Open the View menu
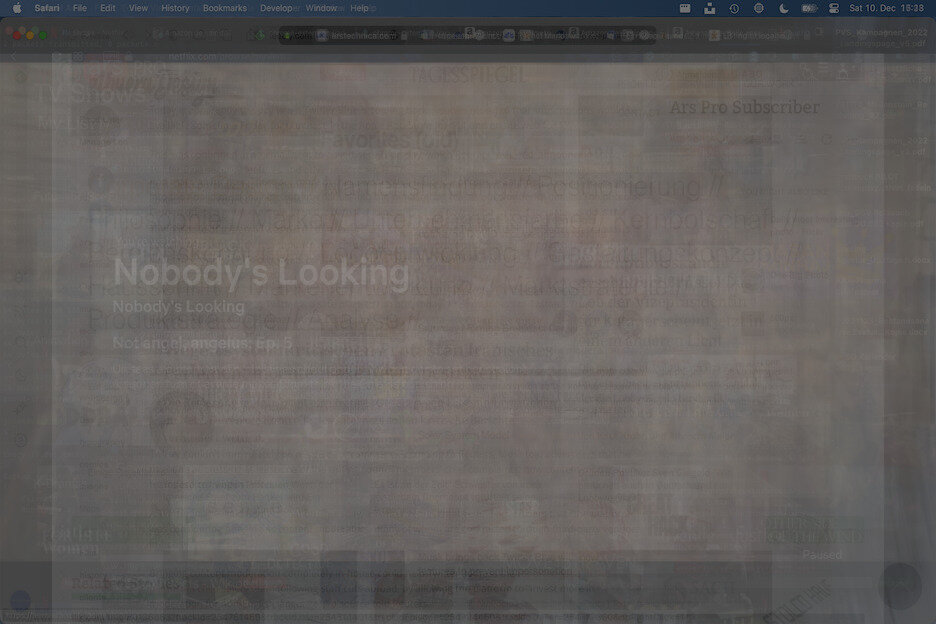Image resolution: width=936 pixels, height=624 pixels. coord(138,8)
